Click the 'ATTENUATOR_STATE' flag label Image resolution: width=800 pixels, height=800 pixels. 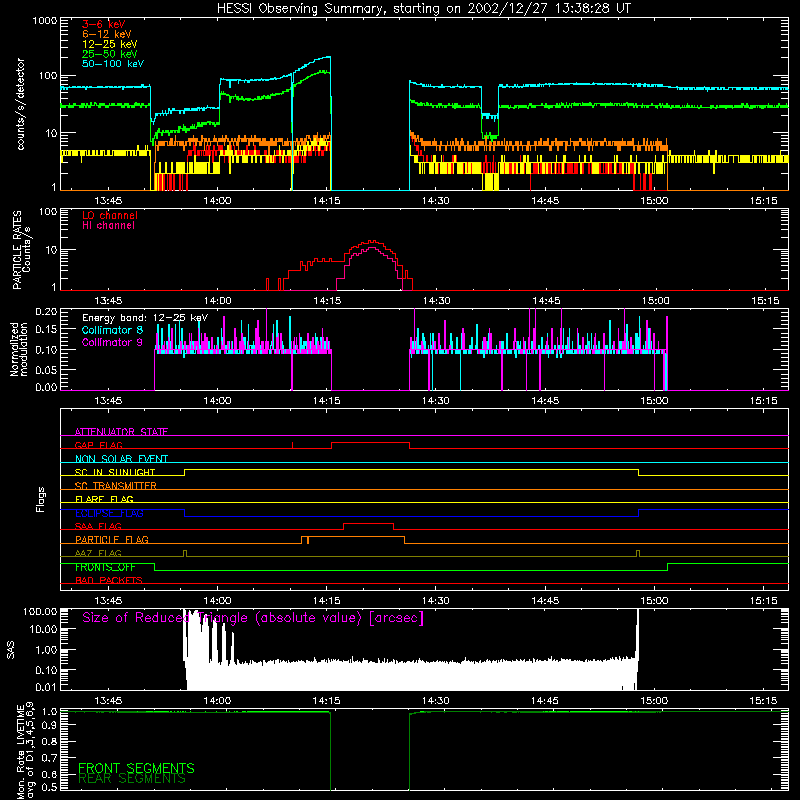(121, 432)
